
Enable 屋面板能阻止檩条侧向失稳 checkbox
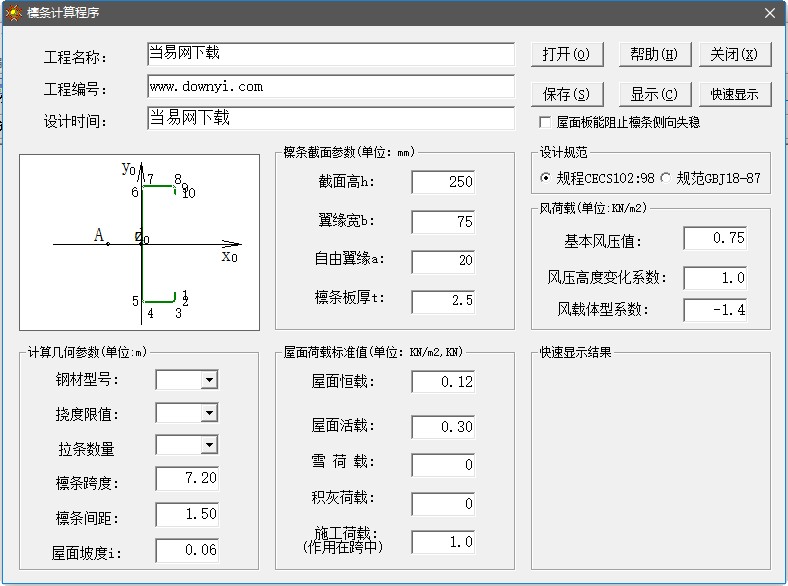pos(546,122)
